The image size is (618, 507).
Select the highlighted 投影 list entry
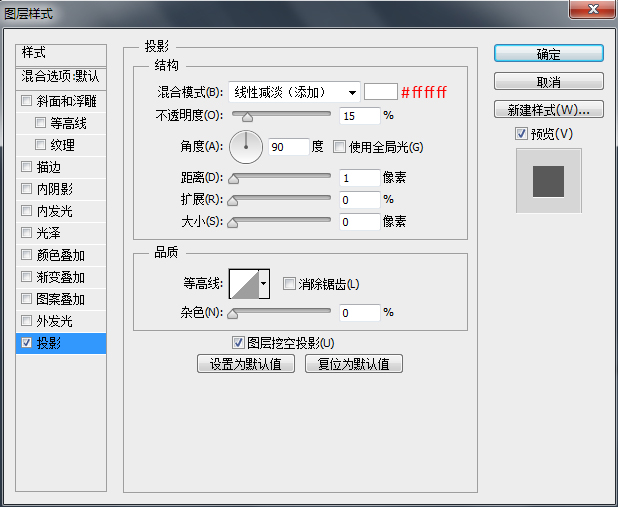61,343
